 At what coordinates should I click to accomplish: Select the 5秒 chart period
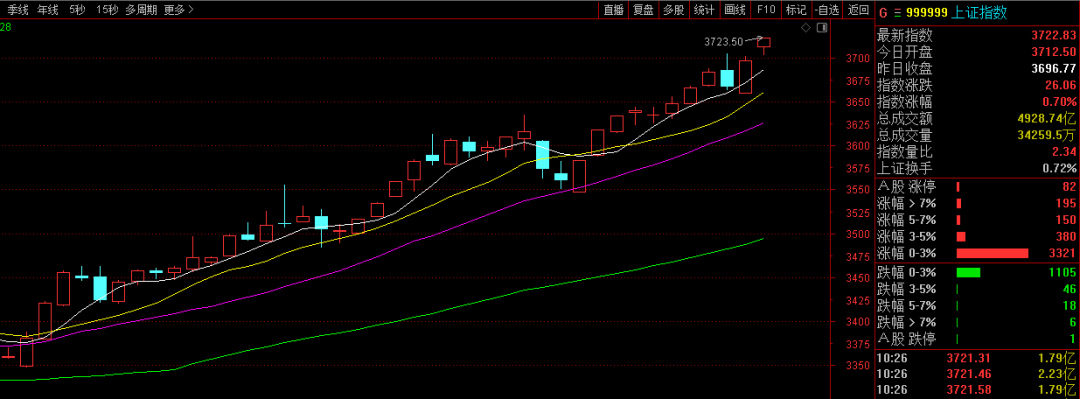77,10
